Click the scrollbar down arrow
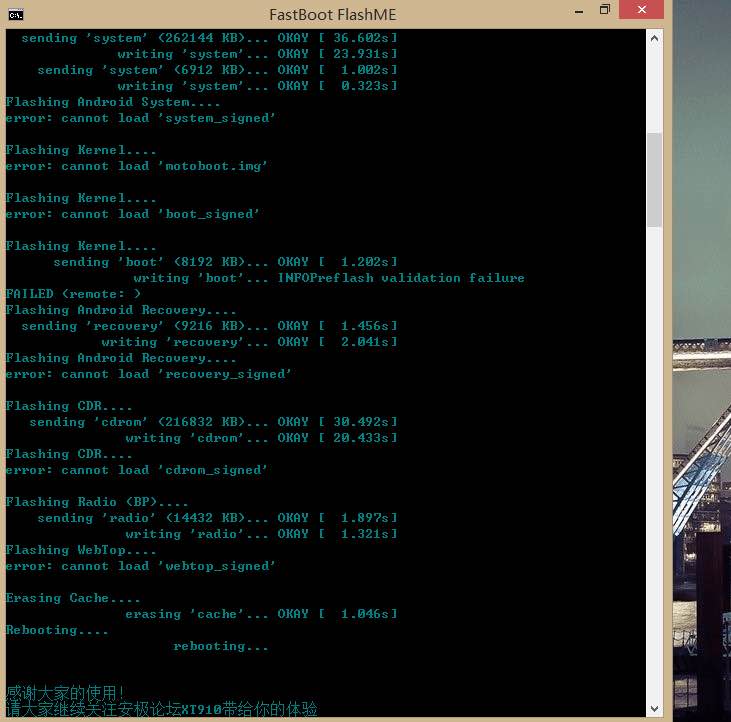This screenshot has height=722, width=731. coord(655,708)
